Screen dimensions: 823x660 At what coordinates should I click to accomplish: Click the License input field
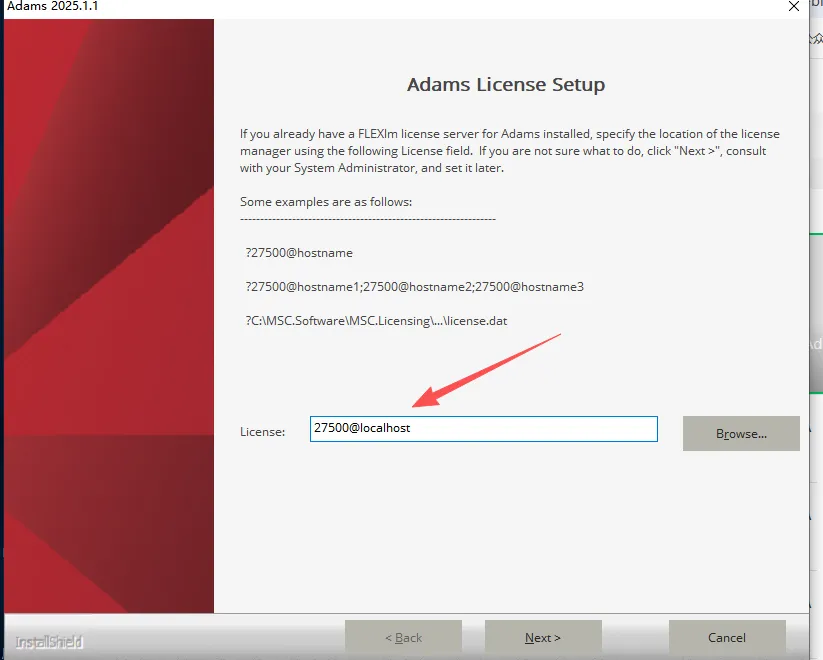click(x=483, y=429)
